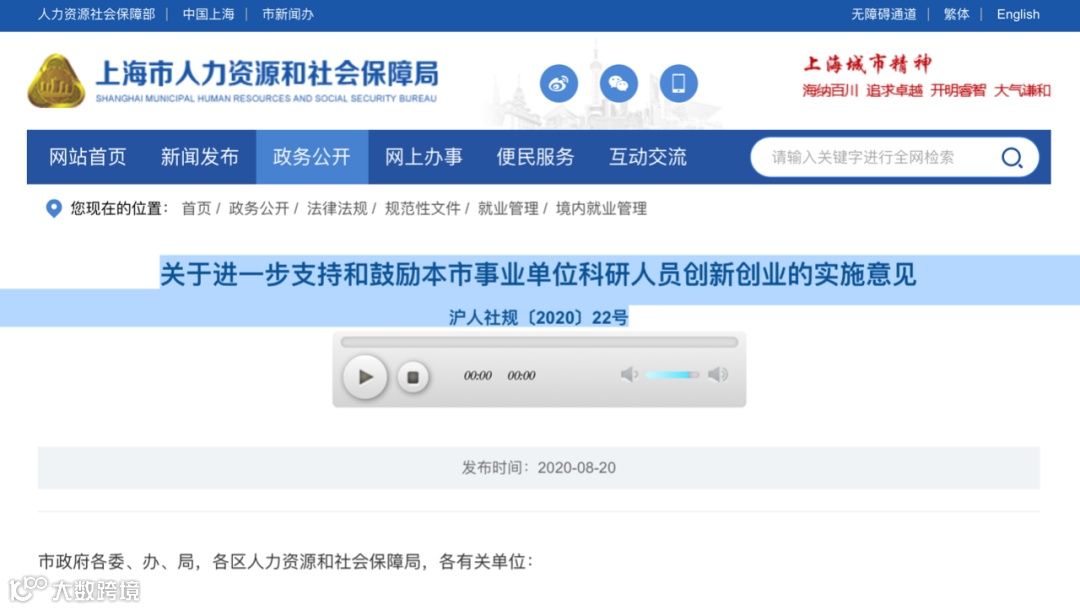This screenshot has width=1080, height=610.
Task: Go to 法律法规 in breadcrumb
Action: (x=338, y=209)
